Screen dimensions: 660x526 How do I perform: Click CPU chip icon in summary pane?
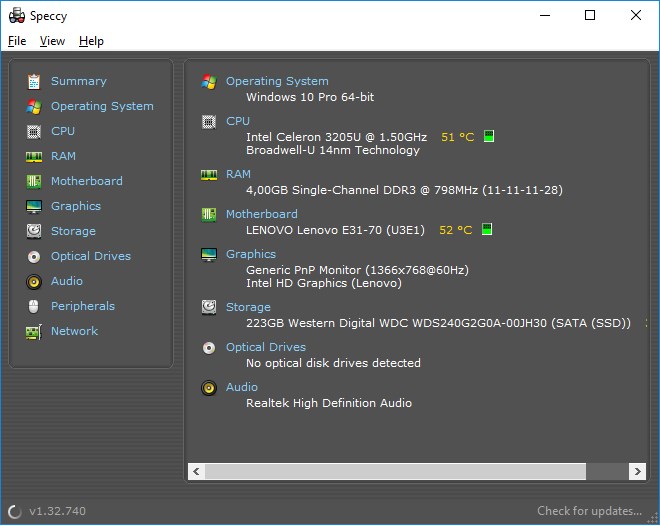(x=209, y=122)
